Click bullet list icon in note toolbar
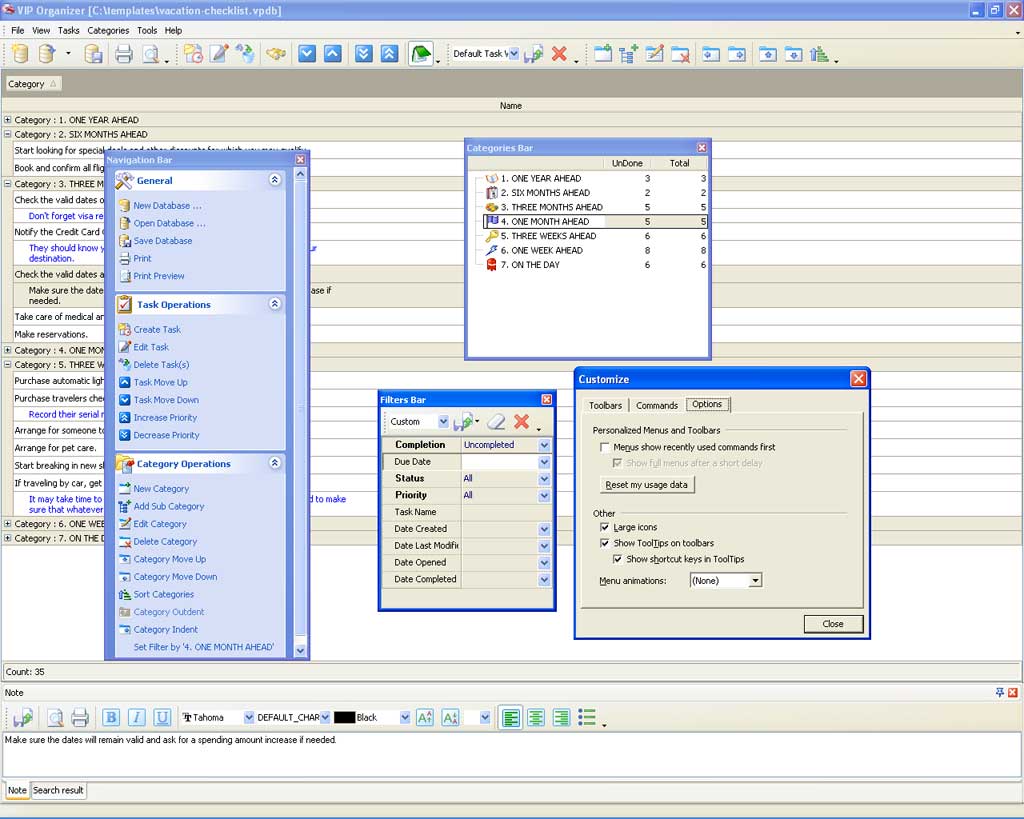The height and width of the screenshot is (819, 1024). (x=587, y=717)
